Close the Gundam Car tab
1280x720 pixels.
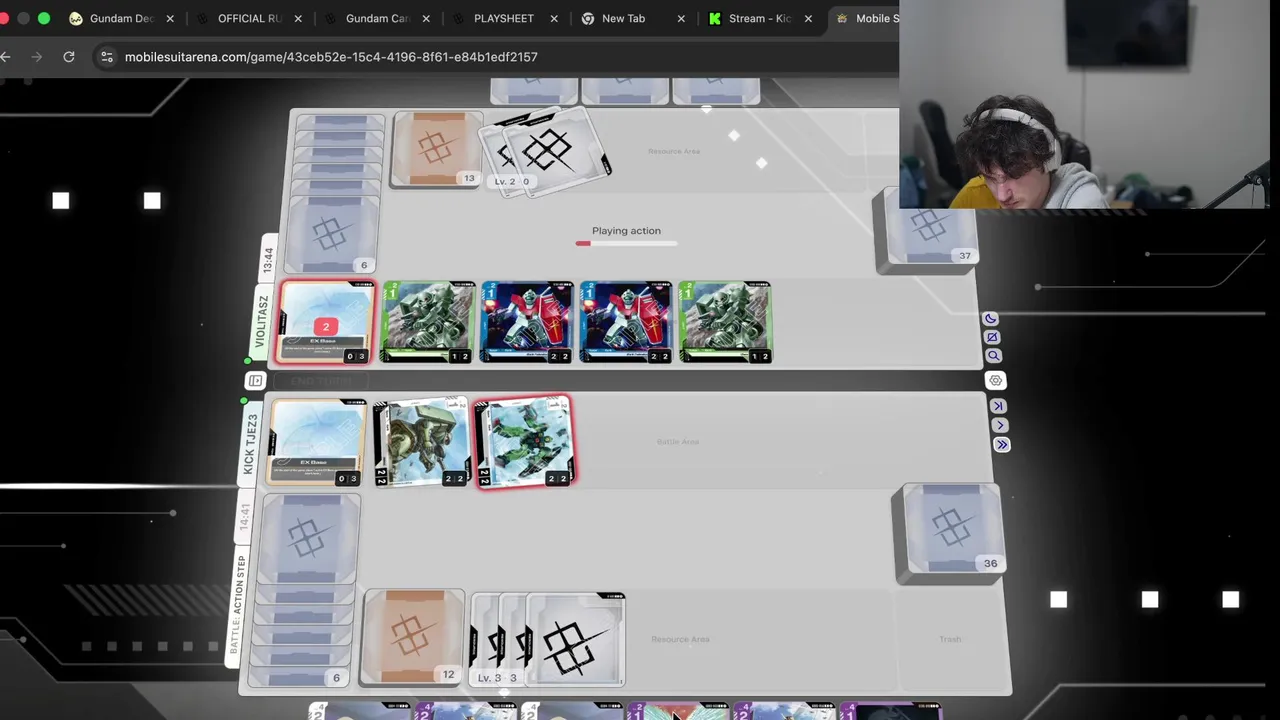pyautogui.click(x=426, y=18)
